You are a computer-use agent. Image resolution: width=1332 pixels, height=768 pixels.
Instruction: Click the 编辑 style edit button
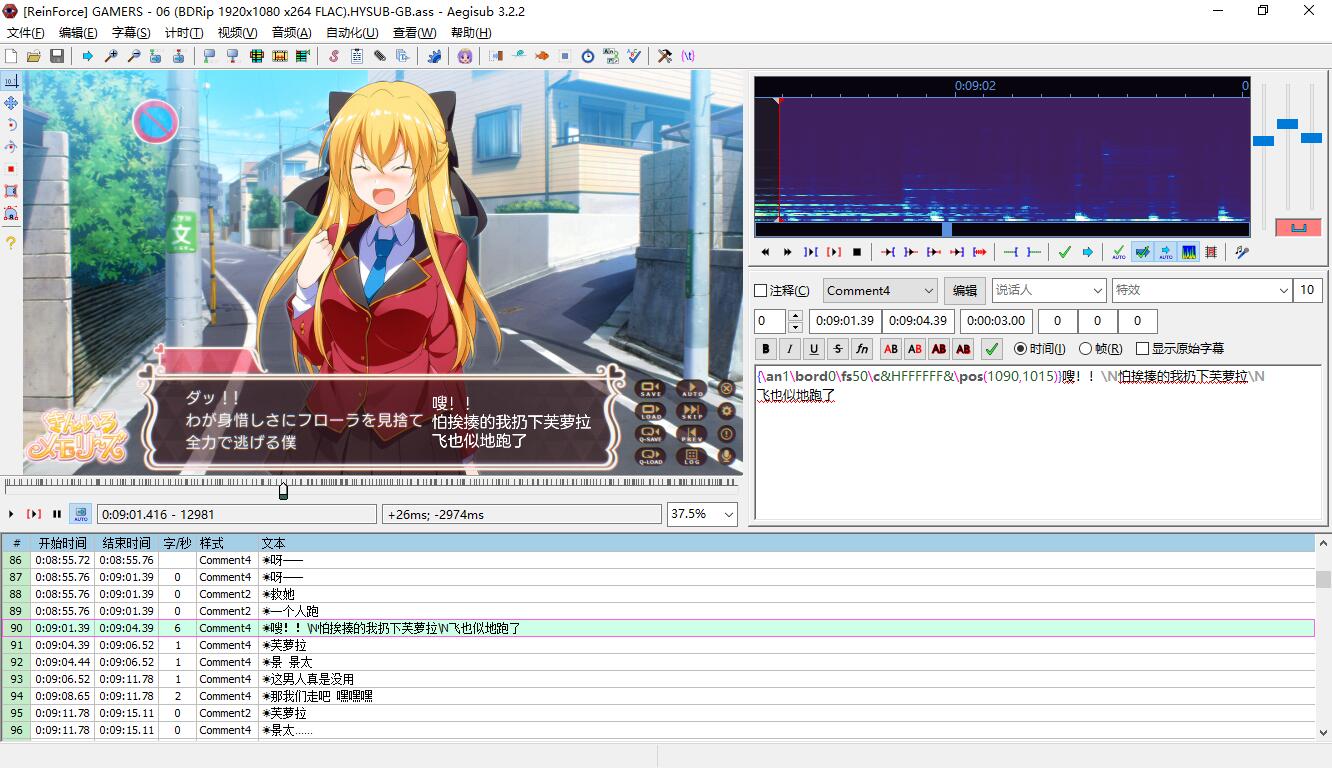[x=964, y=291]
